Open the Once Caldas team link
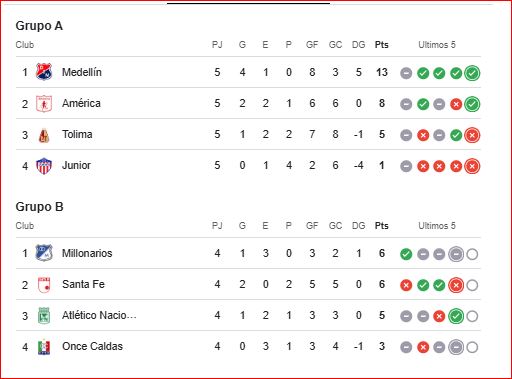The width and height of the screenshot is (512, 379). click(92, 346)
